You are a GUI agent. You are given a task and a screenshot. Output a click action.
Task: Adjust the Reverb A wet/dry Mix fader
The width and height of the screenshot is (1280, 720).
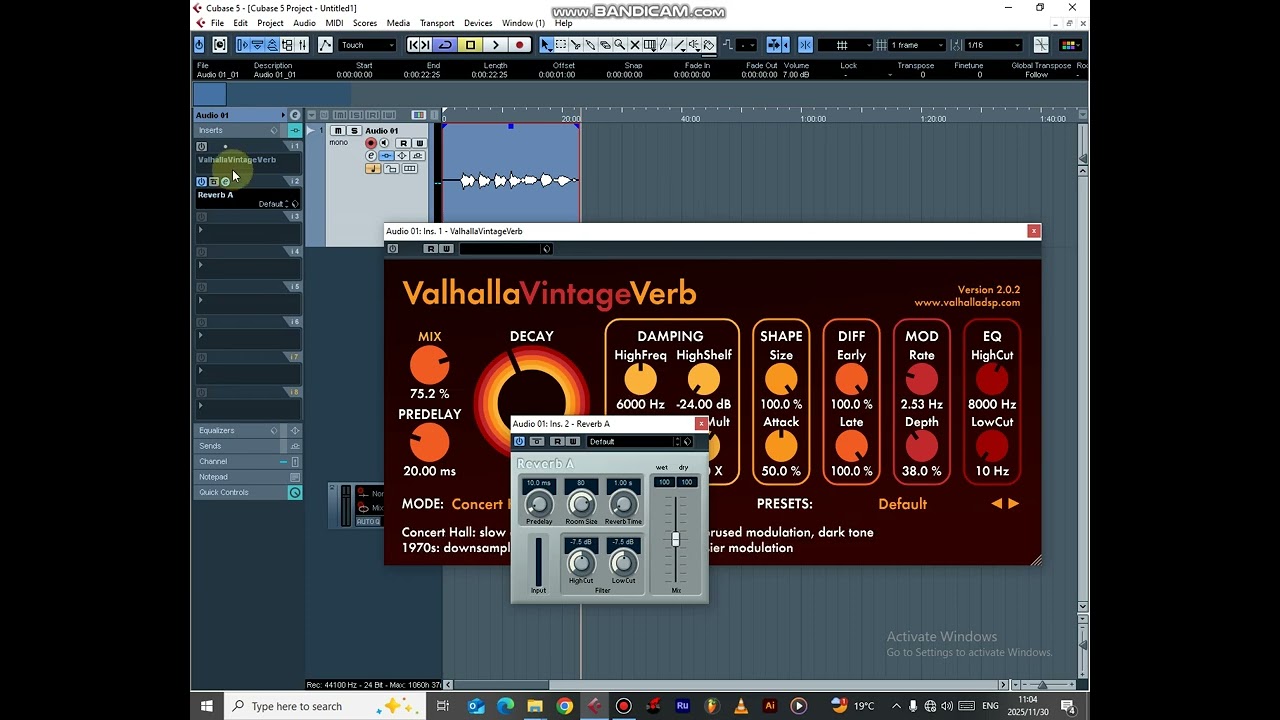(676, 540)
